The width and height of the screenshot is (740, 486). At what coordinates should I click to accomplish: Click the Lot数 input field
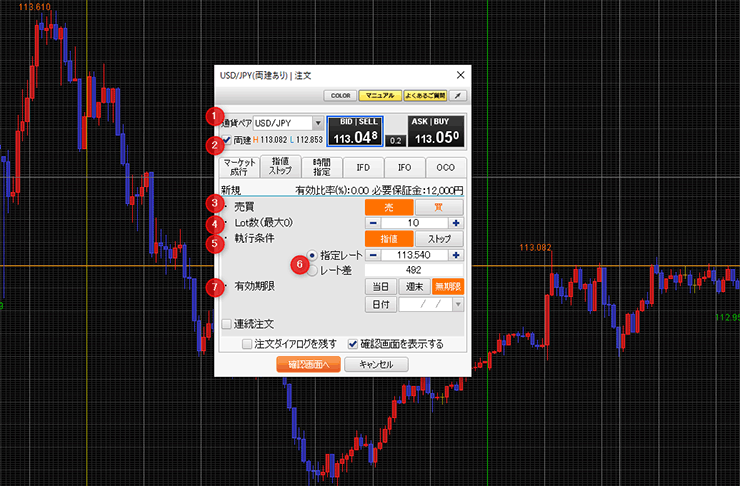pos(414,223)
